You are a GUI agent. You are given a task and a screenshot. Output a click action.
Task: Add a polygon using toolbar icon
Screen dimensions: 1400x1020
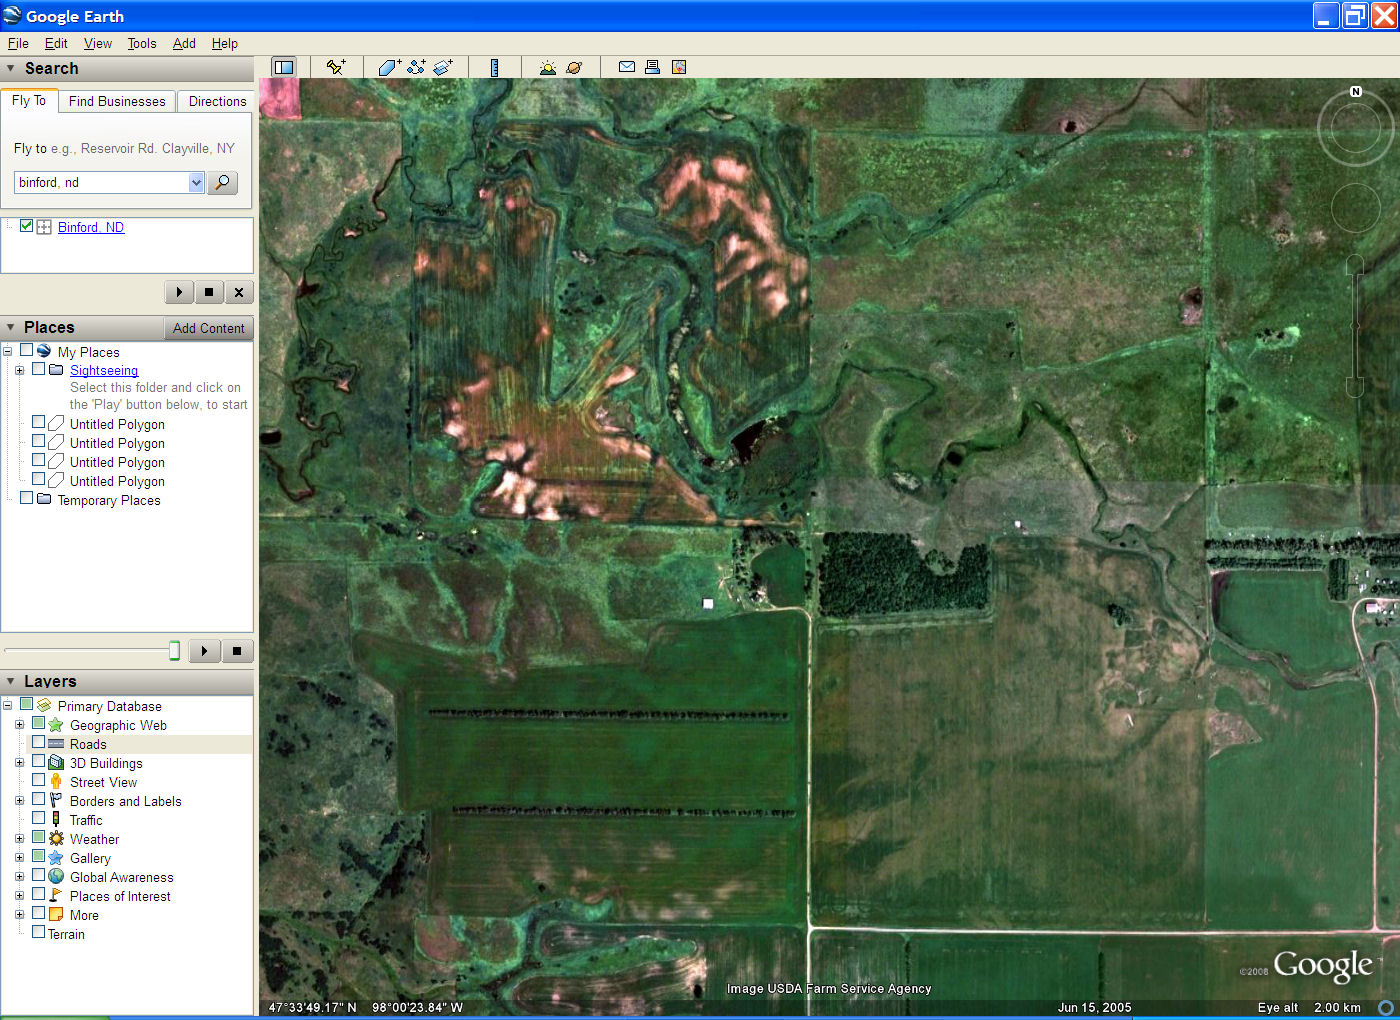389,67
